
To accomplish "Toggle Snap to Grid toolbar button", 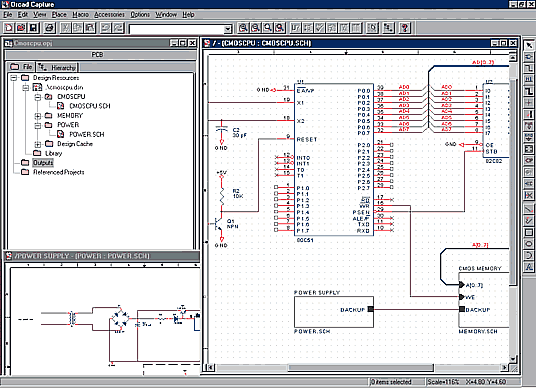I will 373,28.
